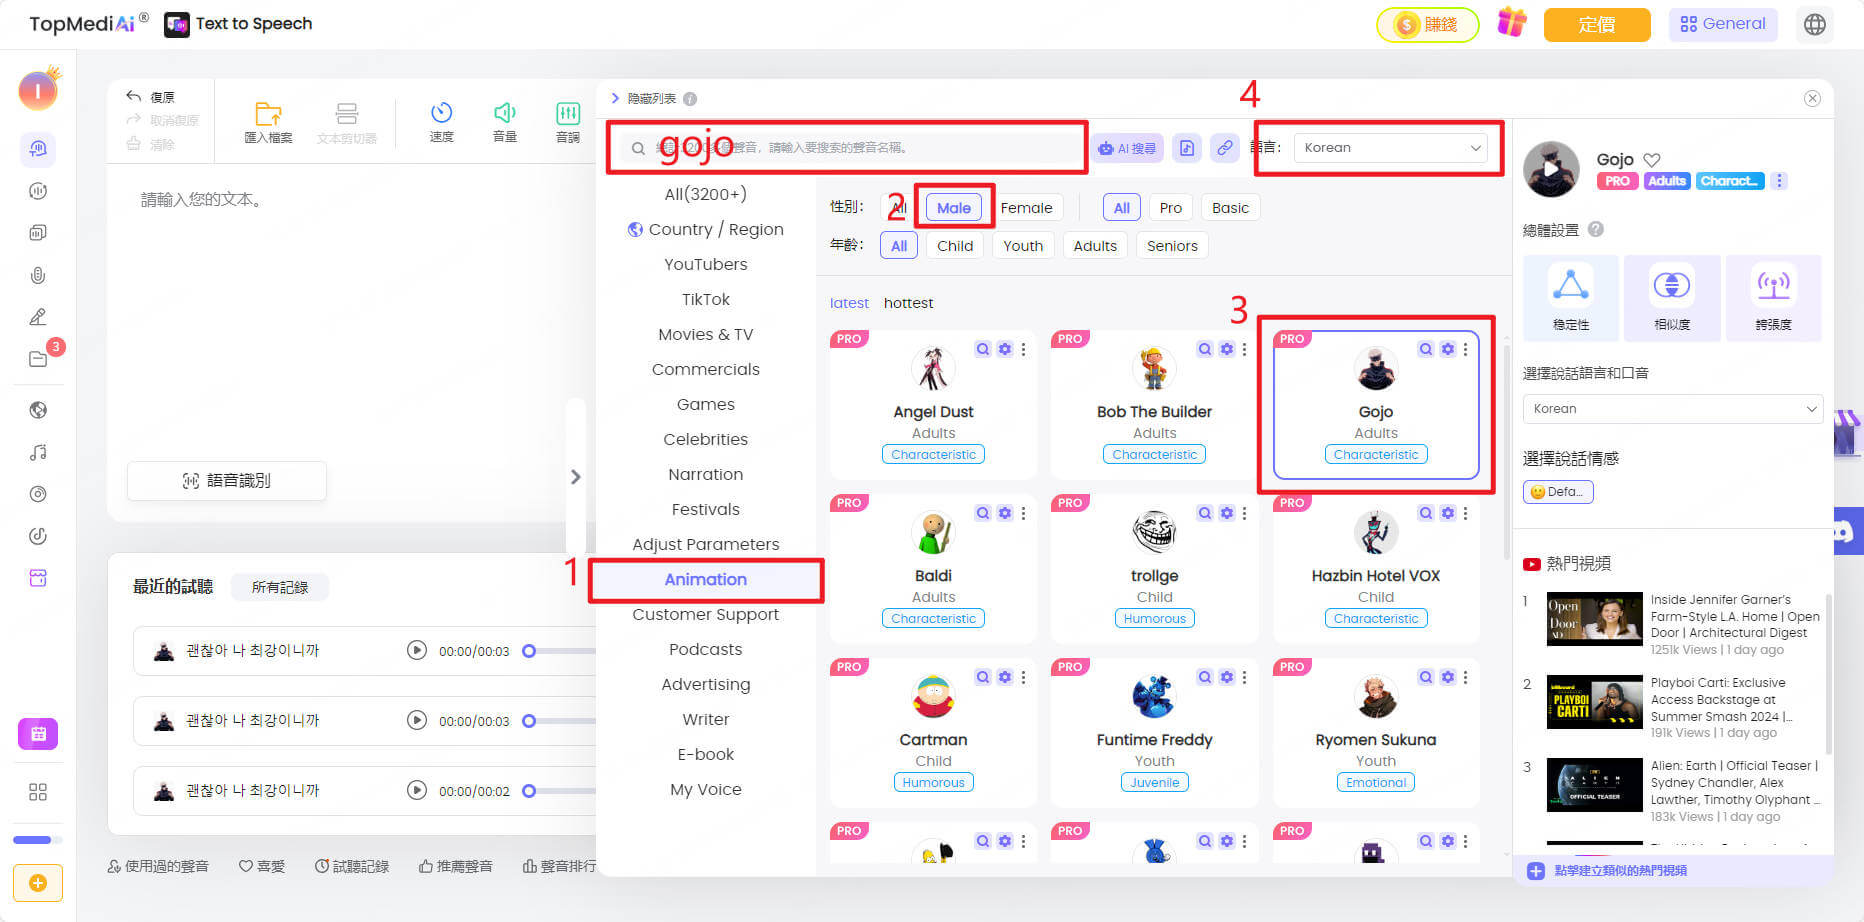
Task: Play the second recent audition recording
Action: coord(417,720)
